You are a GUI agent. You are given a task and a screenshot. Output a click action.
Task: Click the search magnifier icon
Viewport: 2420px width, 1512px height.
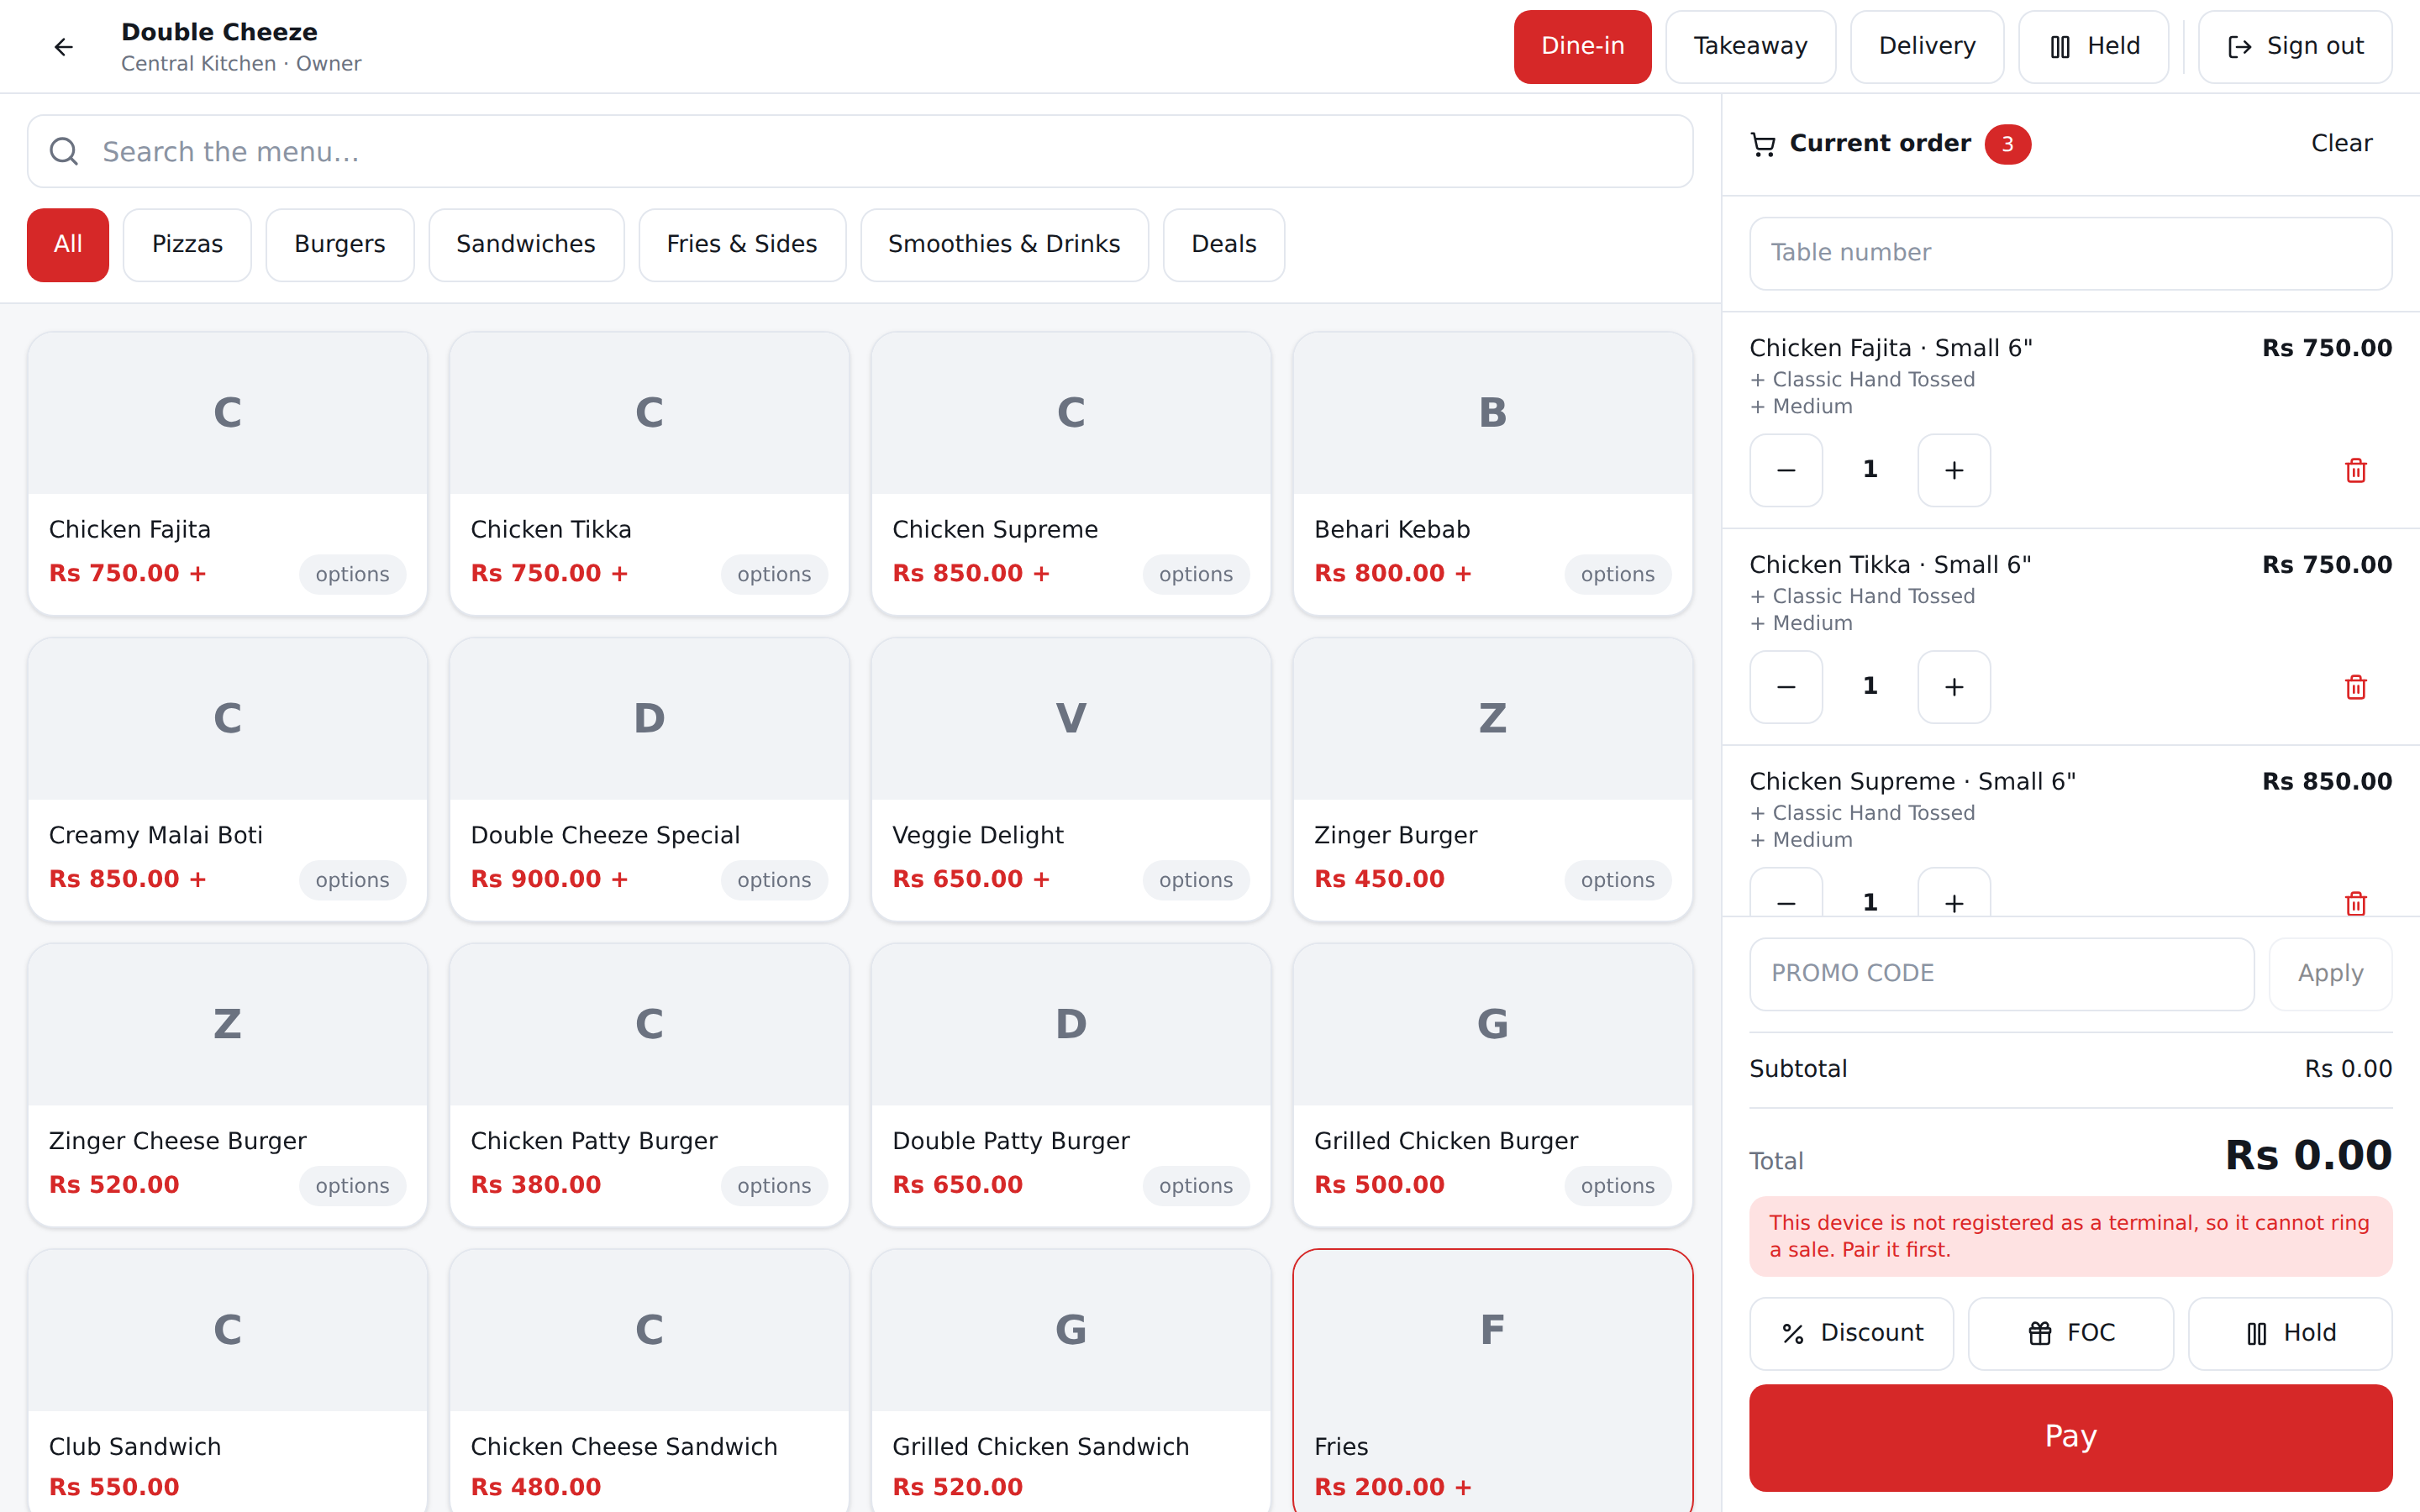(x=64, y=151)
